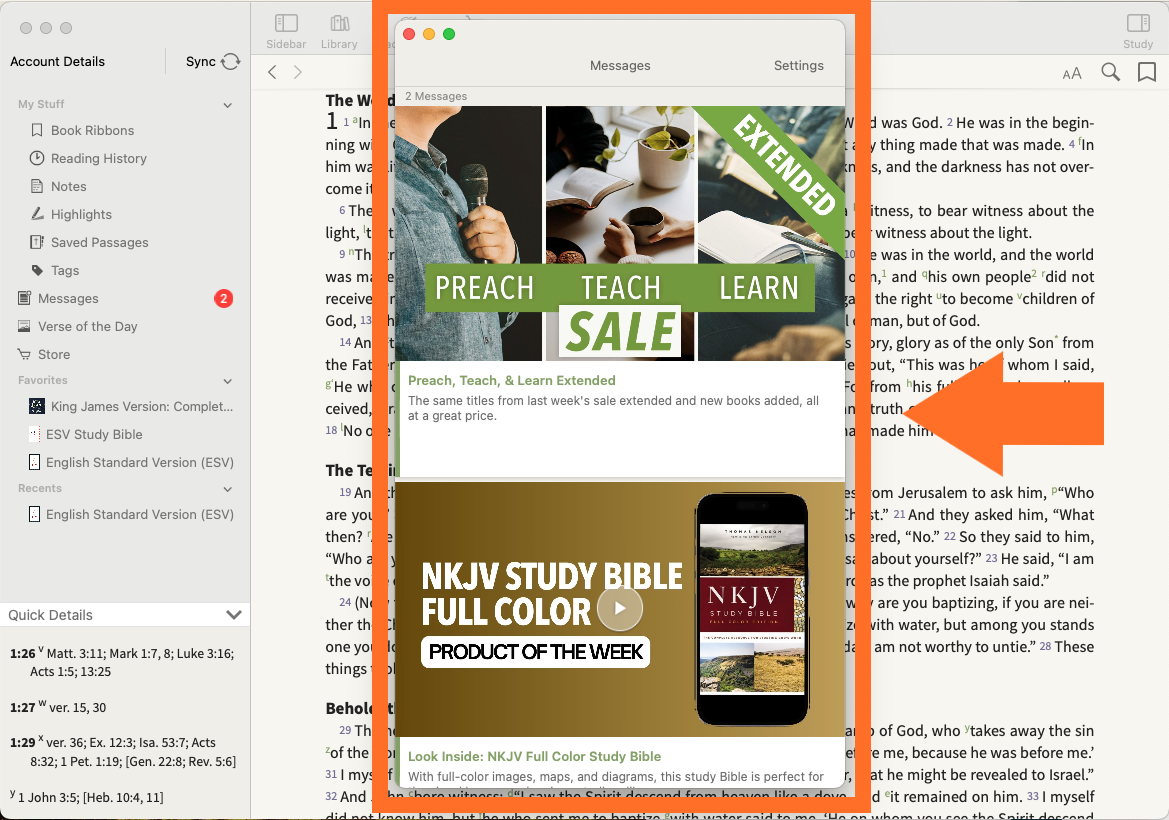1169x820 pixels.
Task: Open King James Version favorite
Action: point(142,406)
